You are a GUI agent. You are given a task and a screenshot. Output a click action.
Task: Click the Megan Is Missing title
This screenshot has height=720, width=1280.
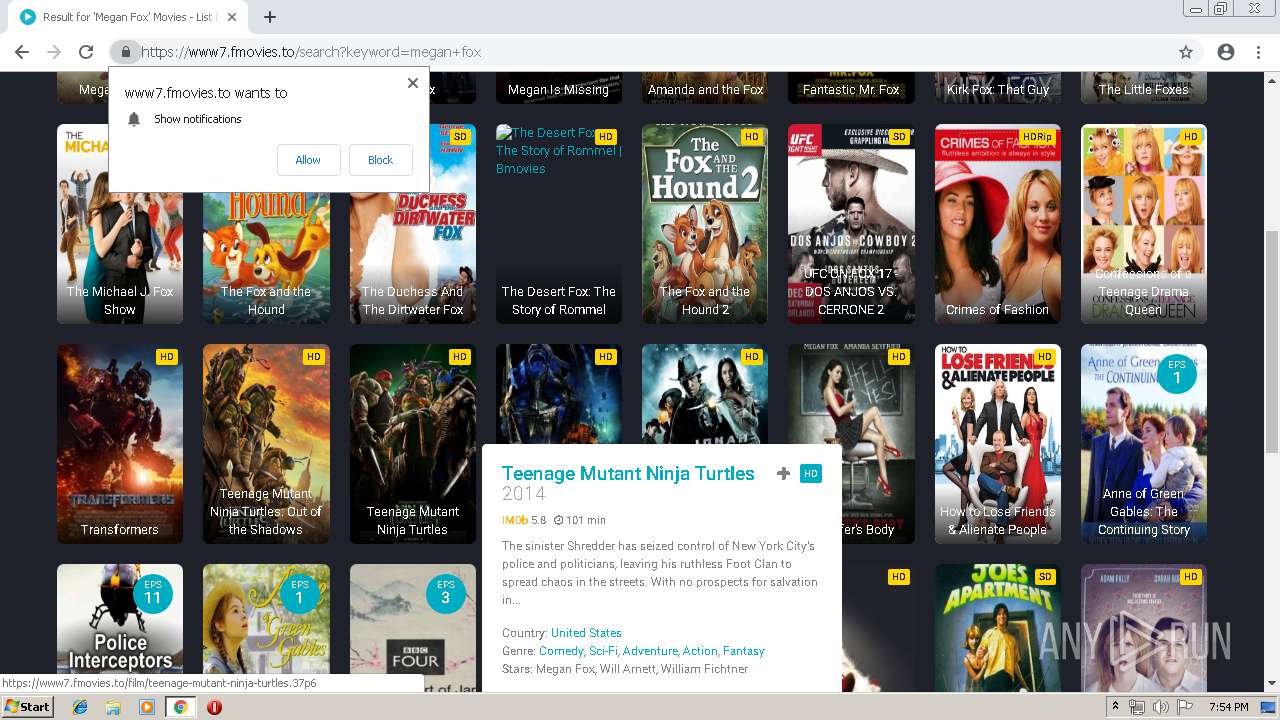pyautogui.click(x=558, y=89)
